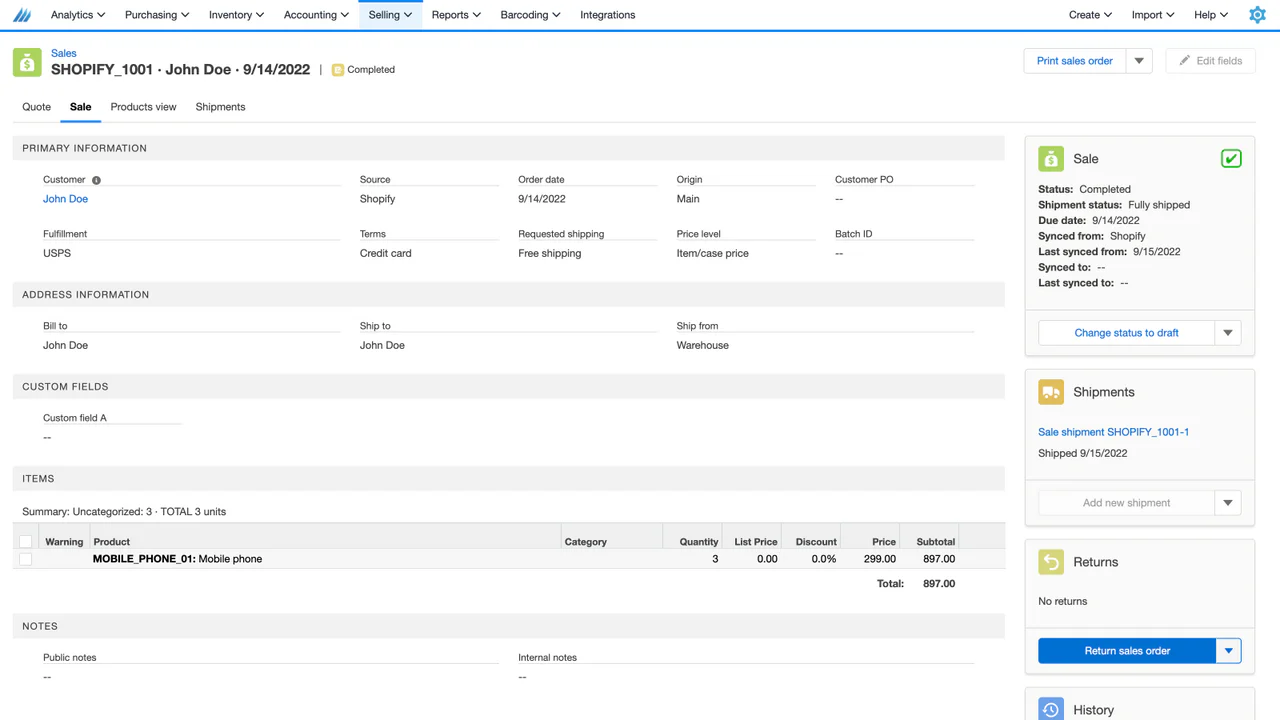Click the orange Shipments panel icon

(1051, 392)
